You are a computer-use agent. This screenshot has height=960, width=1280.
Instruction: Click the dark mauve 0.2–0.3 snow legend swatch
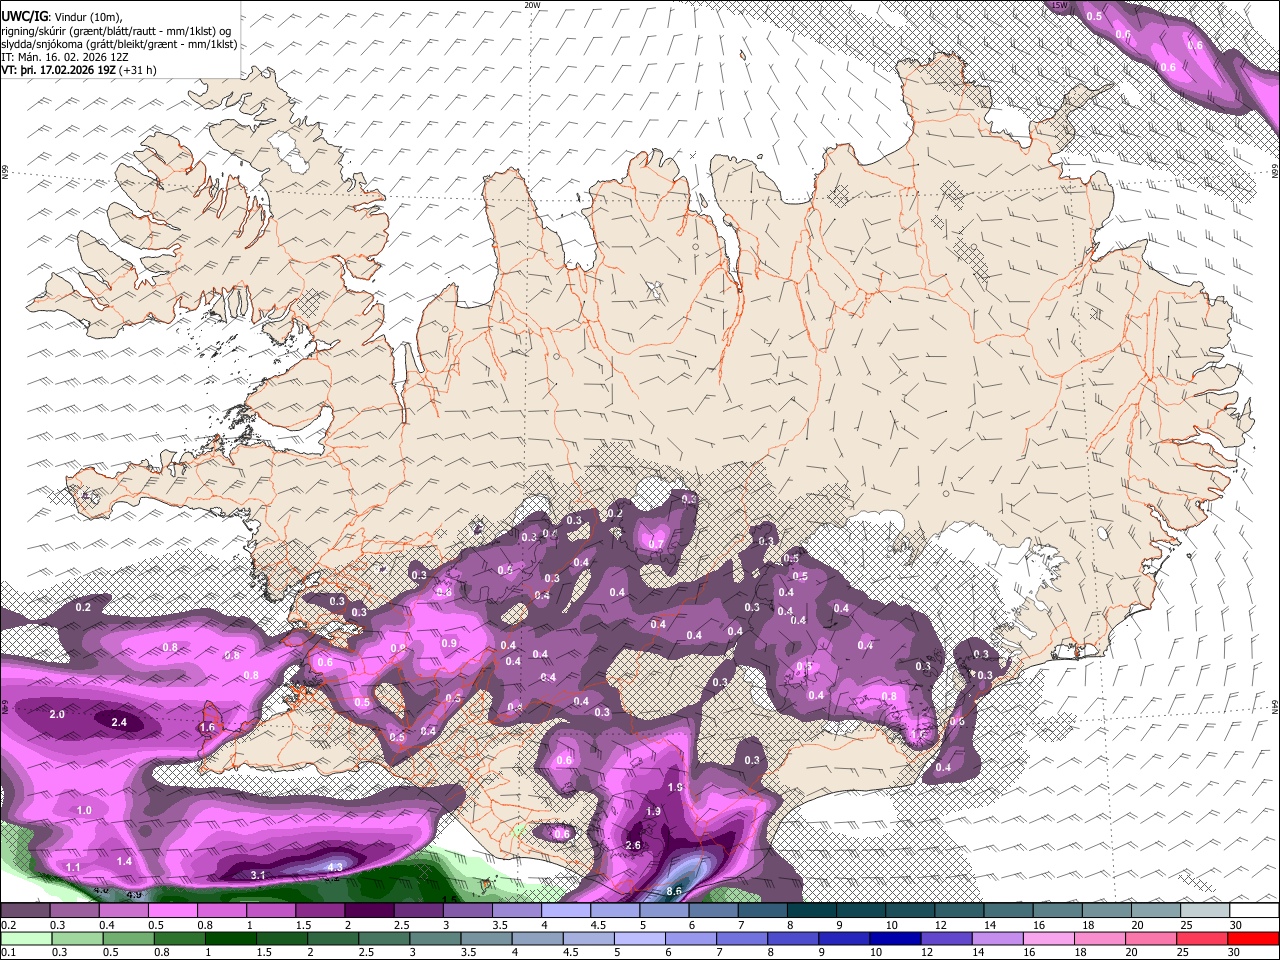coord(25,910)
